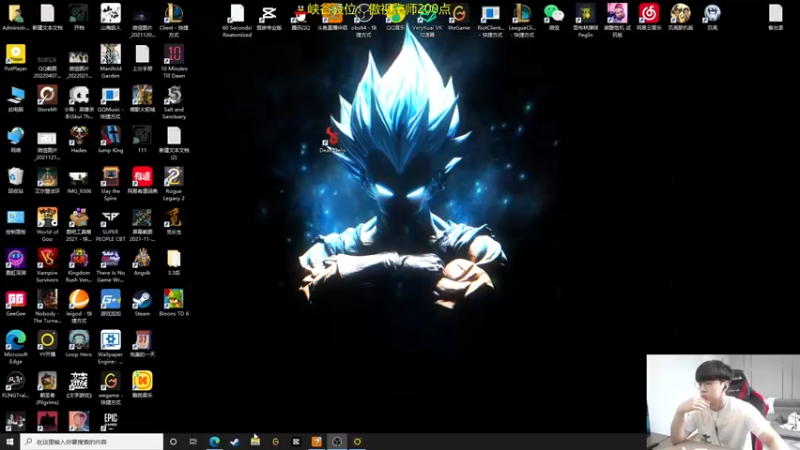Click the Windows Start button
The height and width of the screenshot is (450, 800).
[10, 441]
